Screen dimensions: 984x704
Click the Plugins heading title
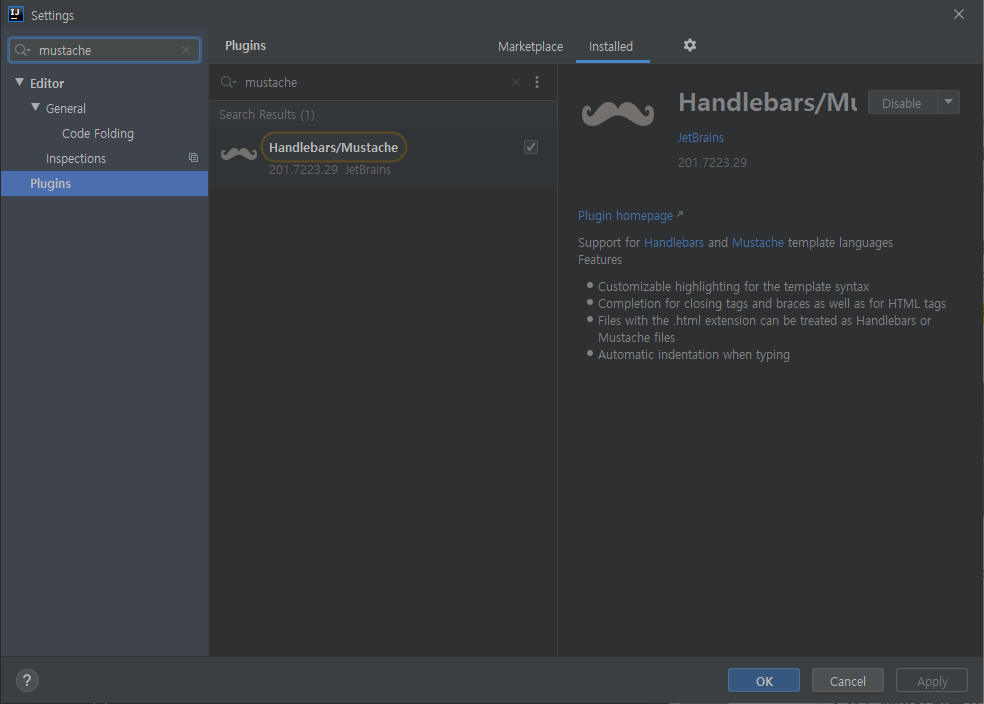click(245, 45)
